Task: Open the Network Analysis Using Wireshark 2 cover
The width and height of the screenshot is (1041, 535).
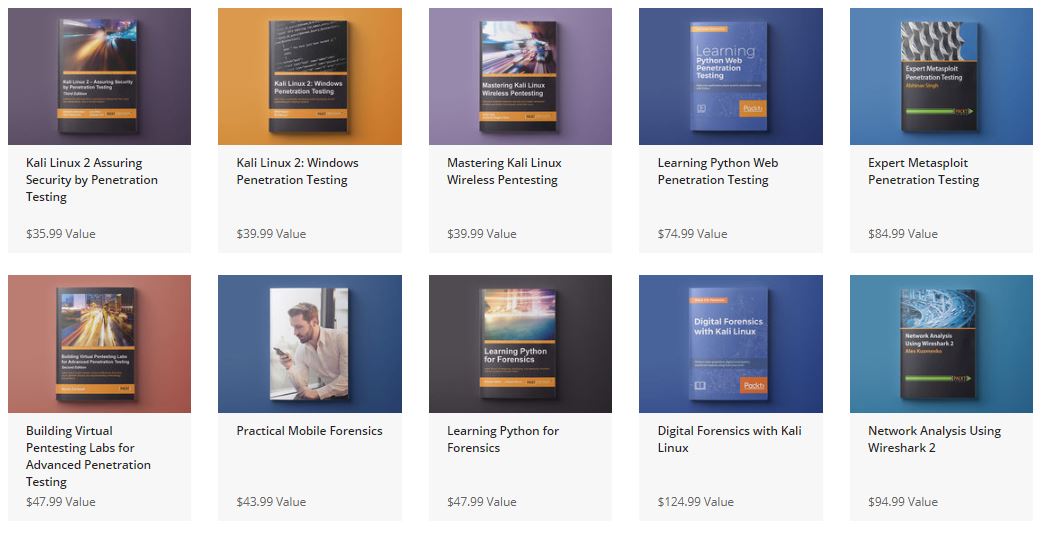Action: coord(941,344)
